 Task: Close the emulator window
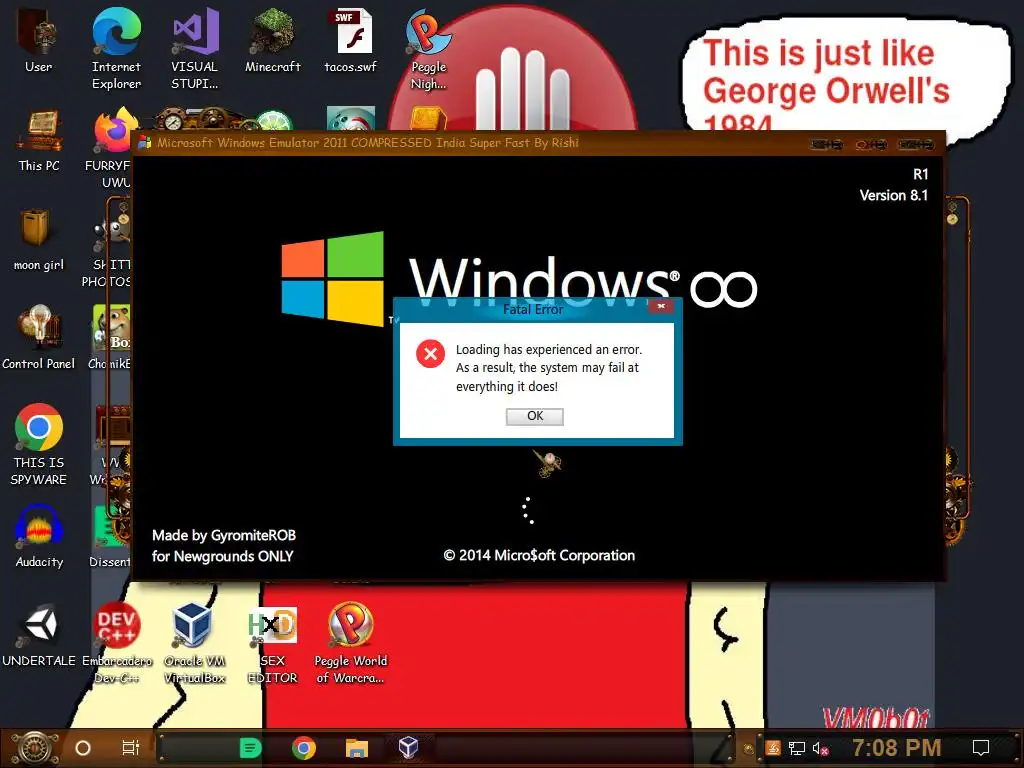coord(915,144)
